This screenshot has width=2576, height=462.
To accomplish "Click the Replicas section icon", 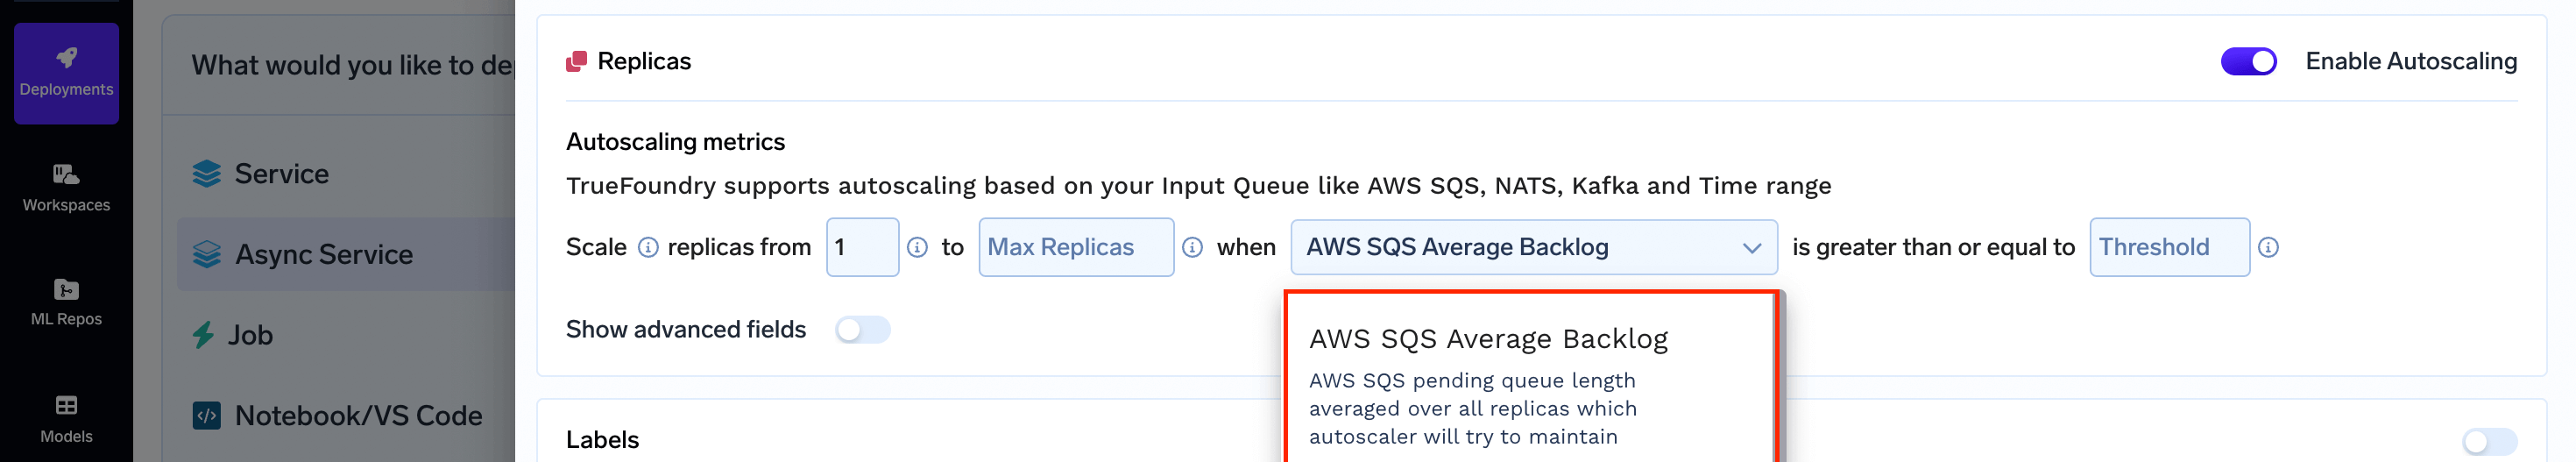I will [576, 62].
